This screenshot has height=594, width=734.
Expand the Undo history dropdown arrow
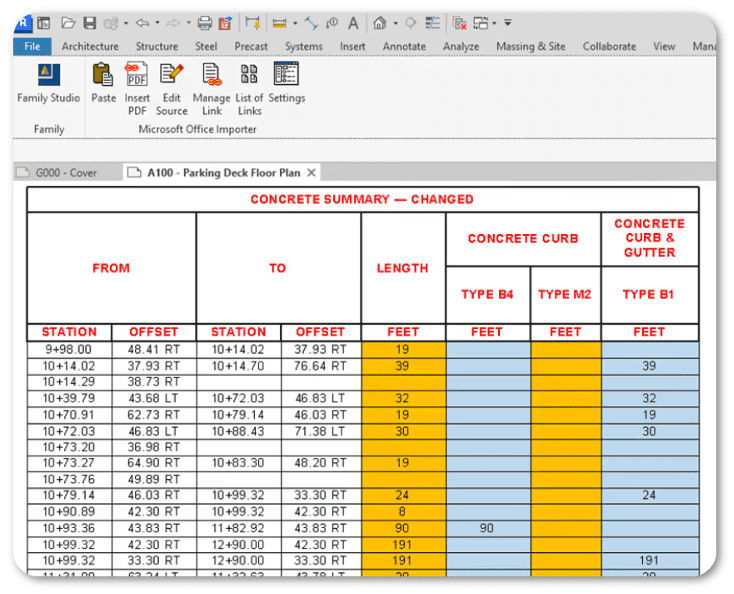point(157,22)
